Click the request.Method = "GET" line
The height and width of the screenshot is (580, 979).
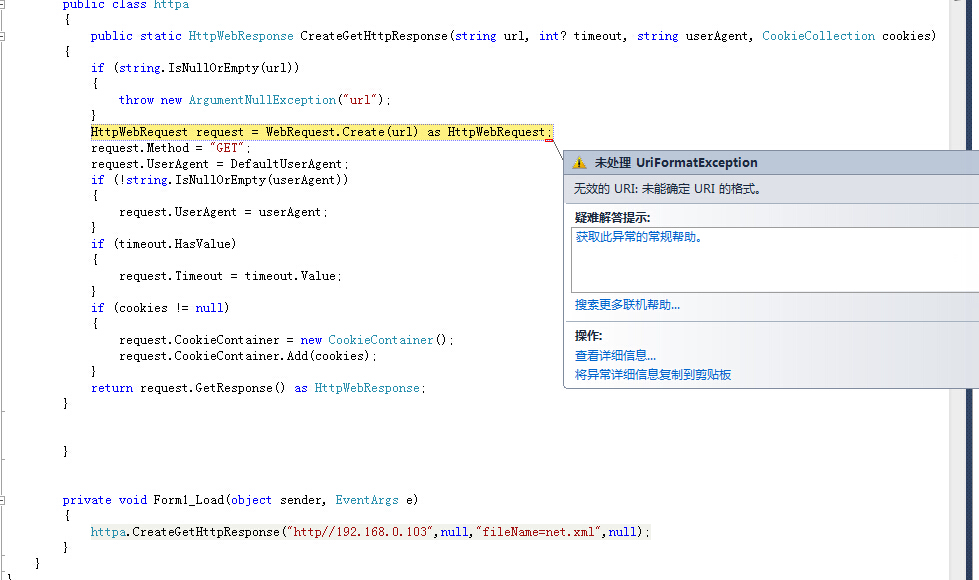tap(170, 148)
